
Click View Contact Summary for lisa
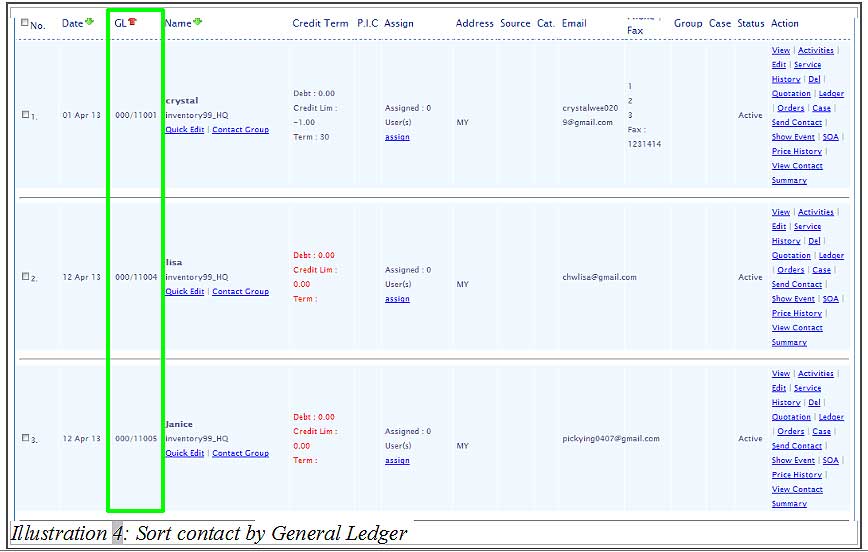(797, 335)
